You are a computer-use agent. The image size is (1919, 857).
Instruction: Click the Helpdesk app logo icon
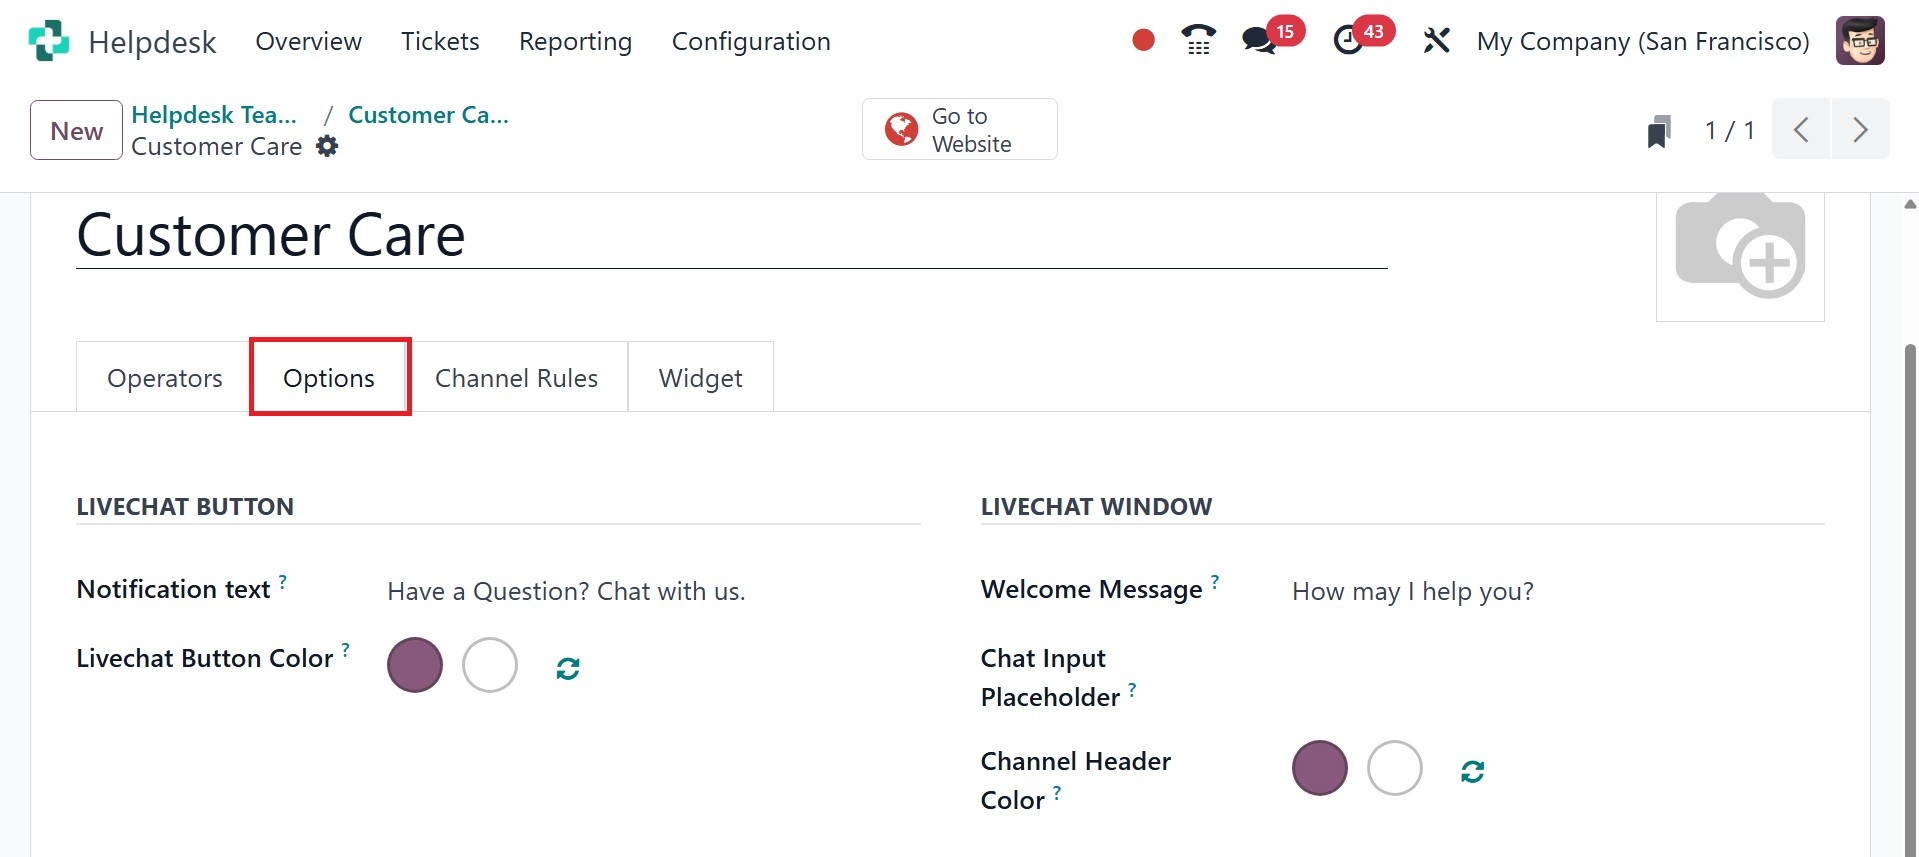[x=48, y=41]
